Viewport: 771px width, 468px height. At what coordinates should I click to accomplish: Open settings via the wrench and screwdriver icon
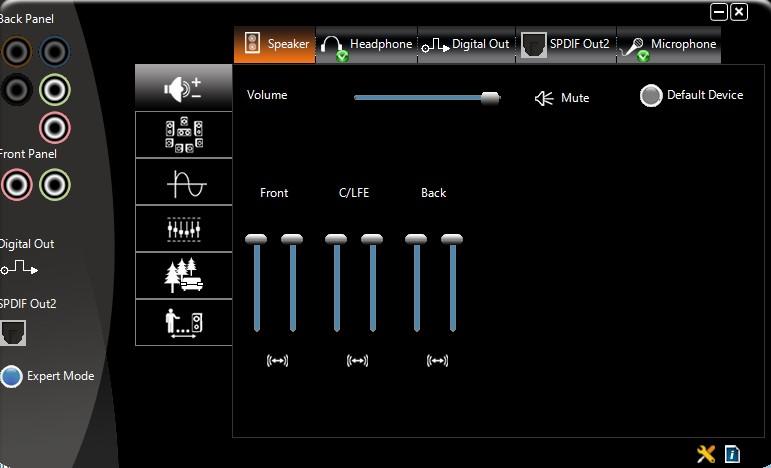[706, 453]
